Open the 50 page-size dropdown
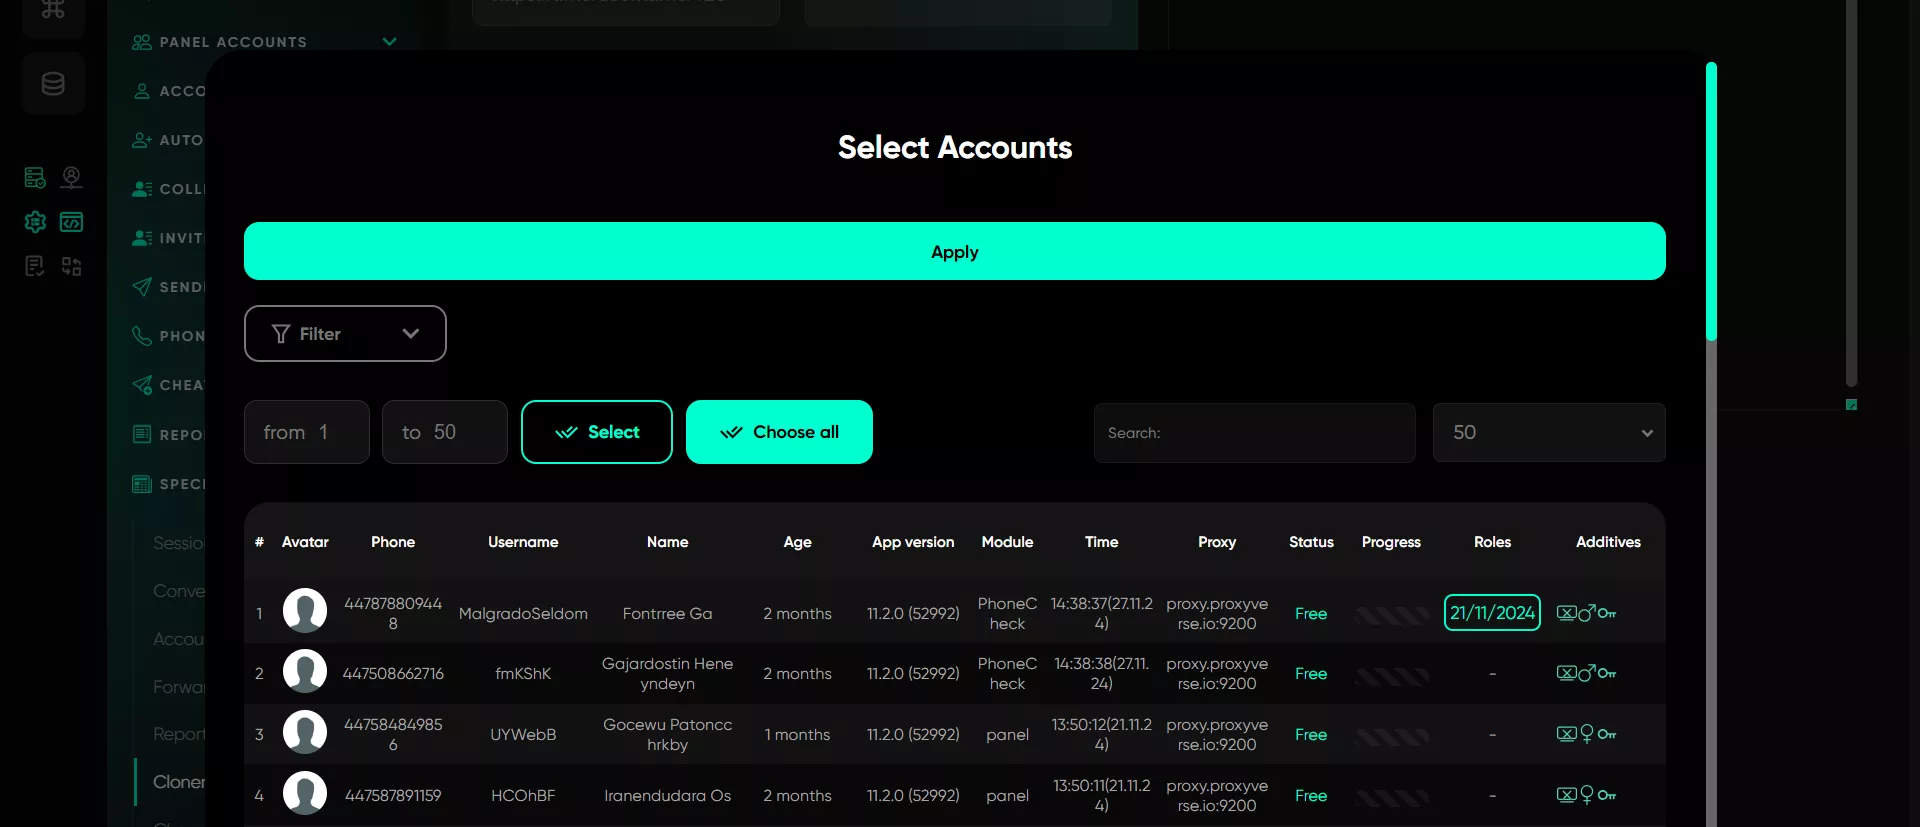Viewport: 1920px width, 827px height. [1549, 432]
